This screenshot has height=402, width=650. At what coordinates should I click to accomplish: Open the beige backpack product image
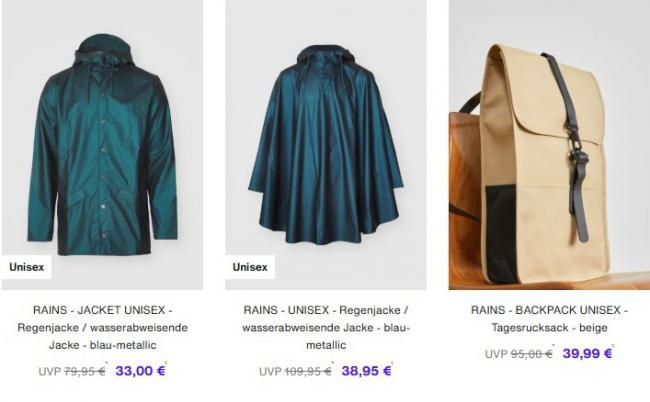(549, 145)
